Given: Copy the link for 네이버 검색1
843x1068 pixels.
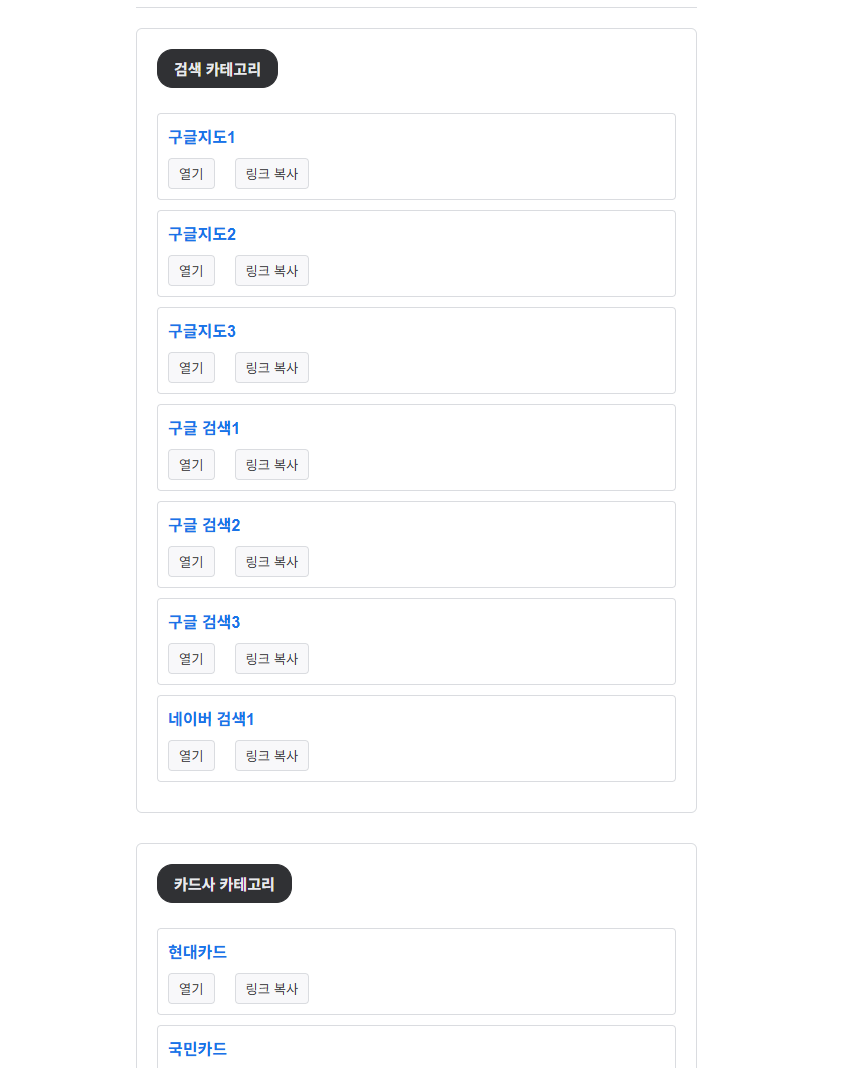Looking at the screenshot, I should [x=271, y=755].
